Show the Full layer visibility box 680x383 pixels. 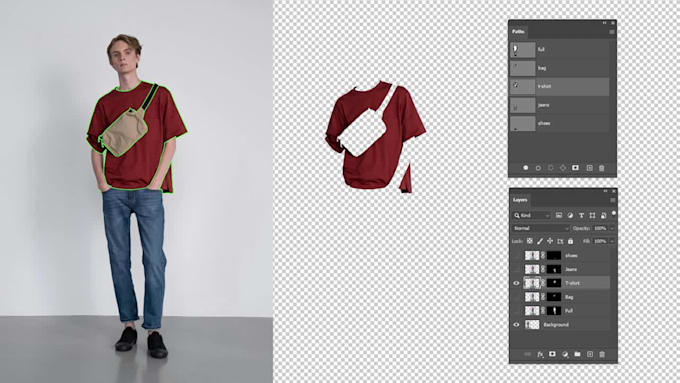(x=516, y=311)
